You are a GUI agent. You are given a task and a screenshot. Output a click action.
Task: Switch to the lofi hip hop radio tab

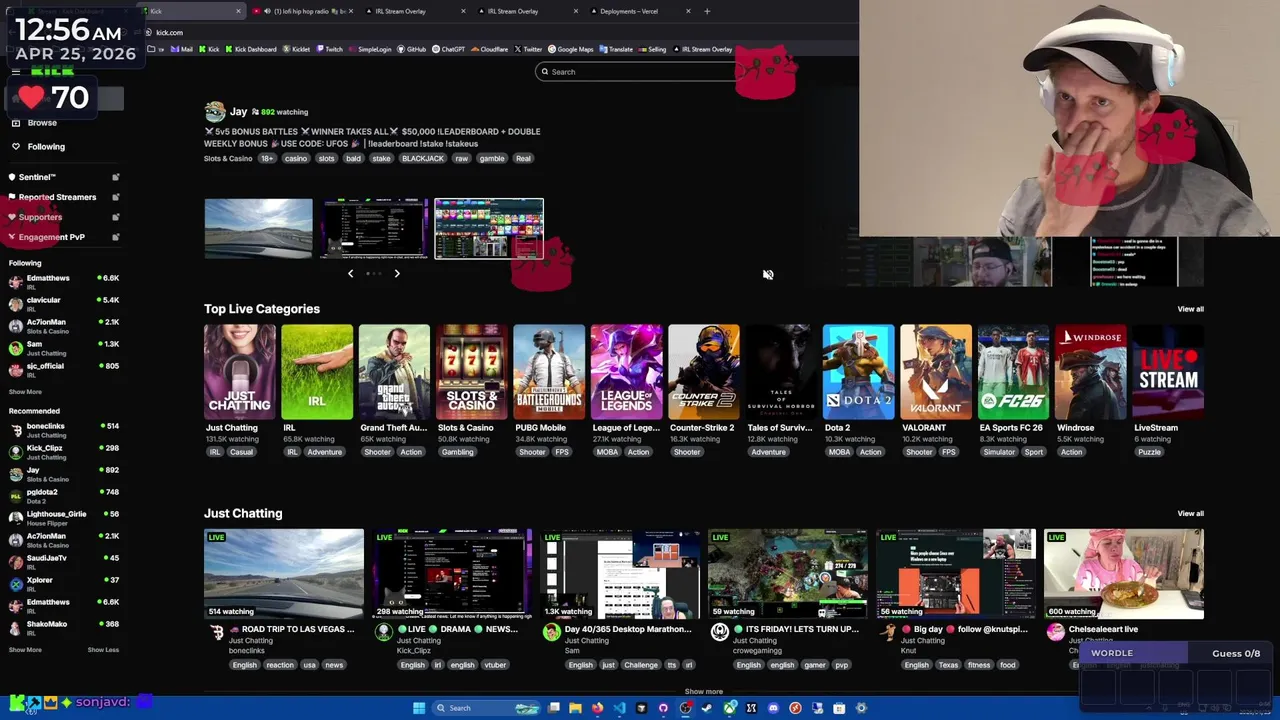[x=302, y=11]
